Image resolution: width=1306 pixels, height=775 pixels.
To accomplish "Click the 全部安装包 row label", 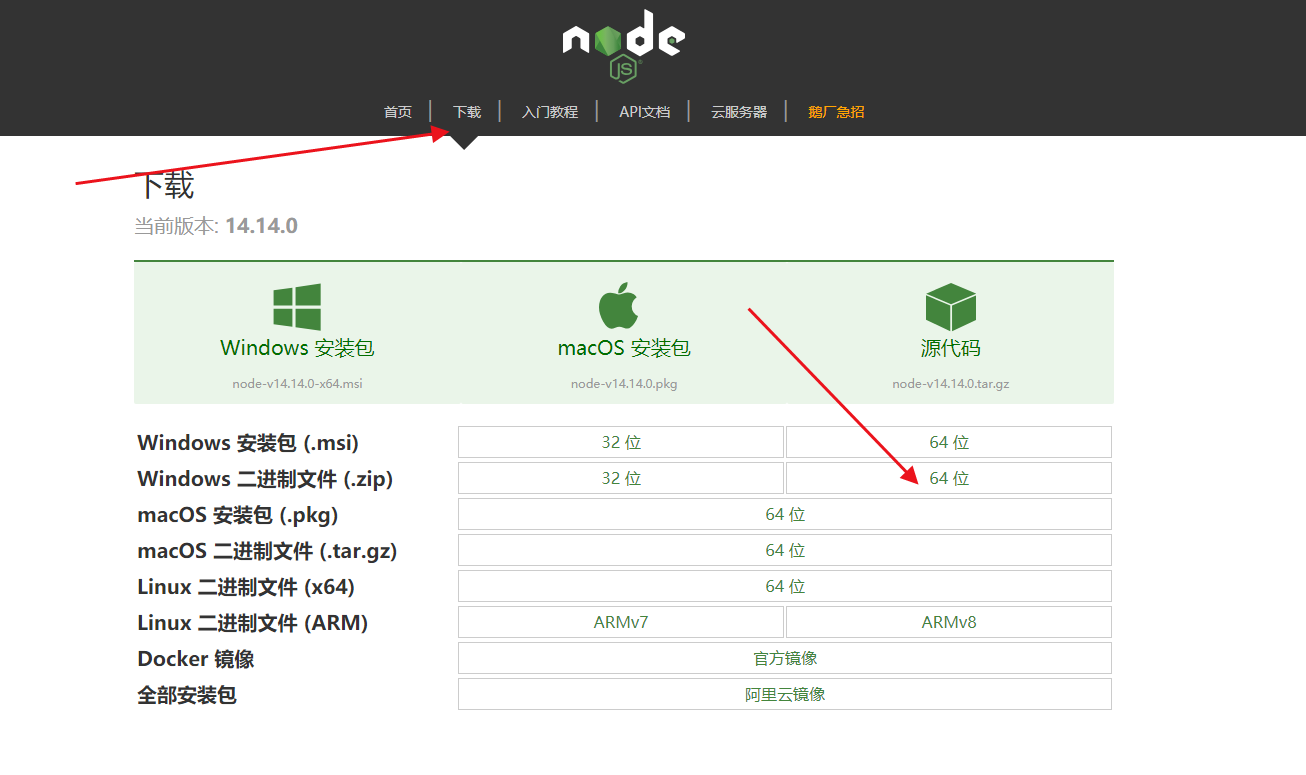I will click(187, 695).
